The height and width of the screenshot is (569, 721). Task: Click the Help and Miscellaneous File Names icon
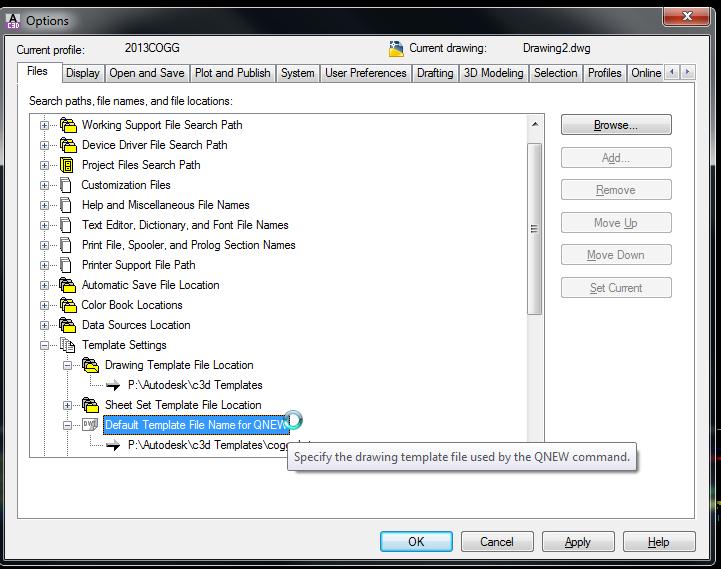pyautogui.click(x=66, y=205)
